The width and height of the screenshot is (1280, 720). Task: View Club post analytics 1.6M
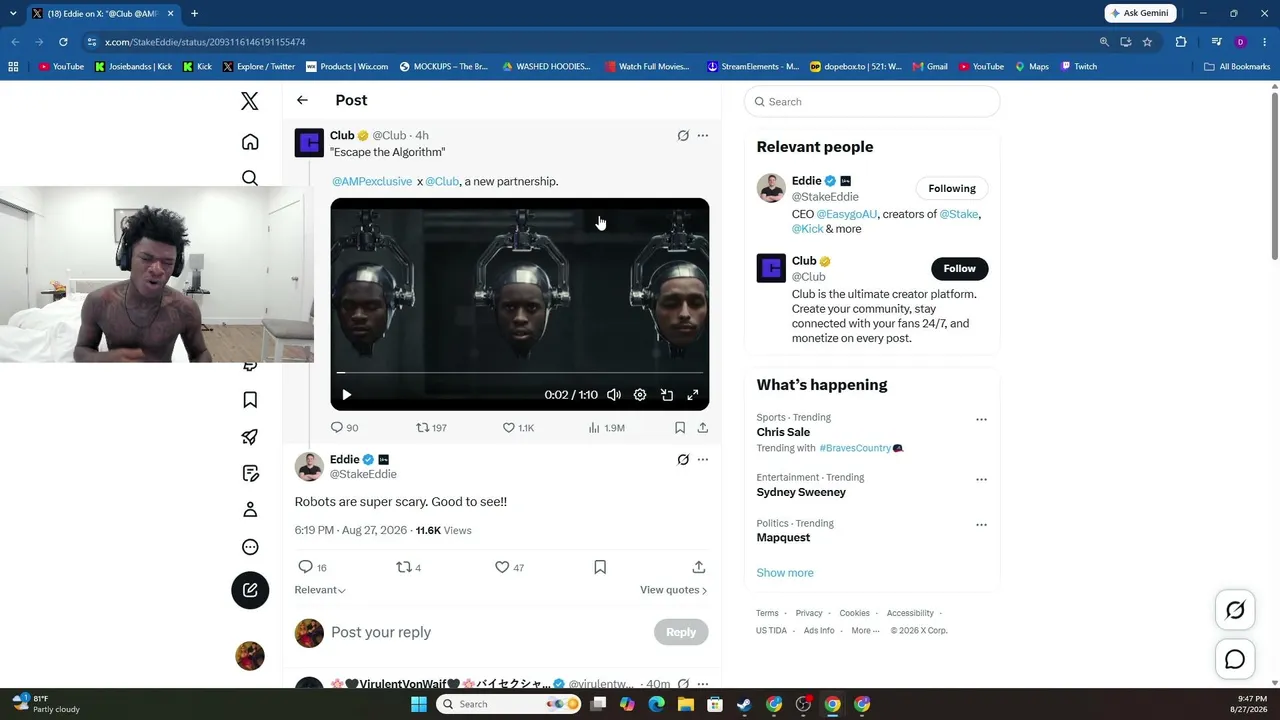click(x=606, y=428)
